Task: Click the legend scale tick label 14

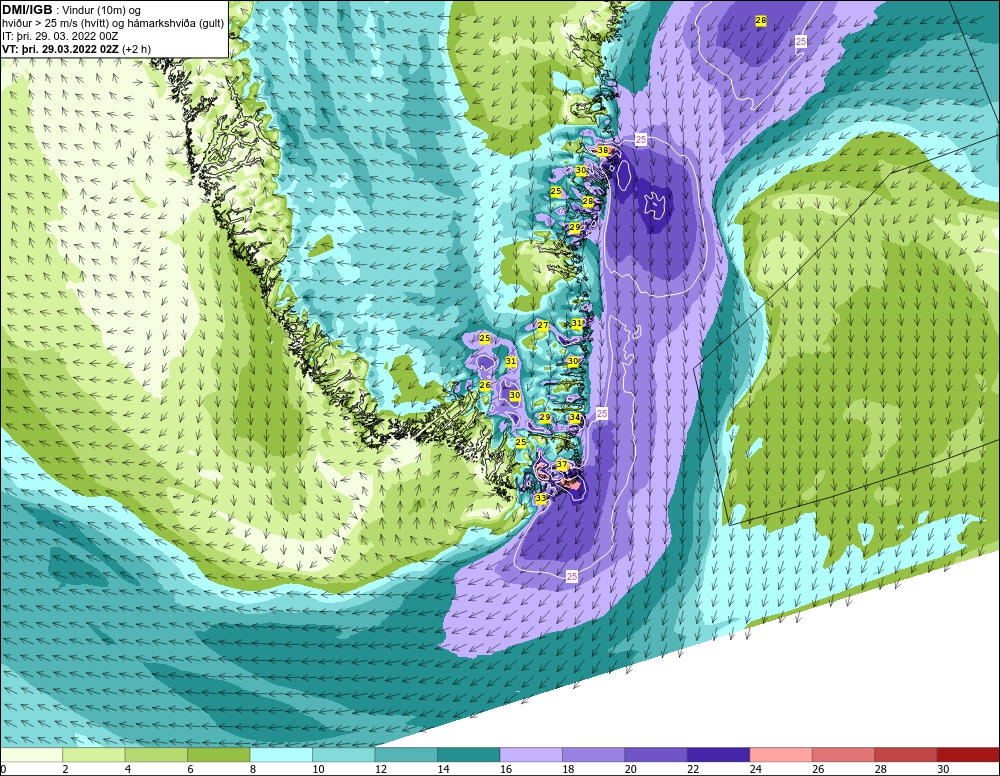Action: (443, 770)
